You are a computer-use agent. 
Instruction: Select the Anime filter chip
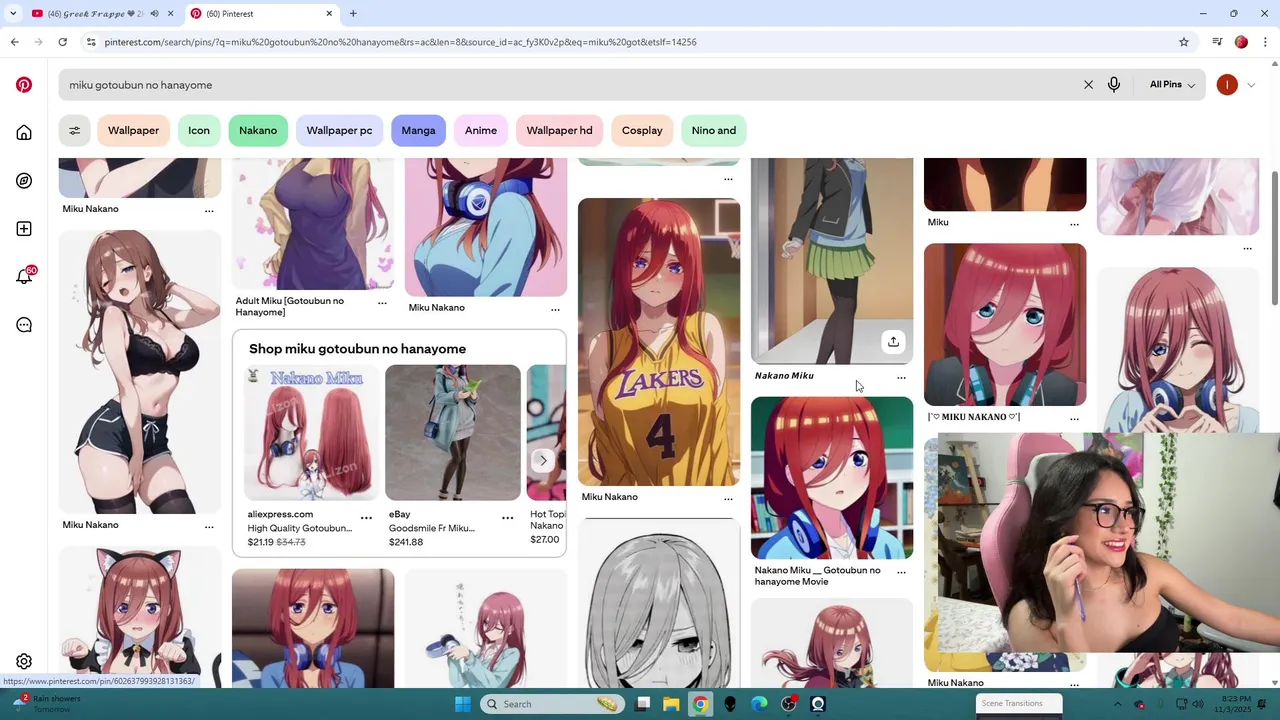click(x=481, y=131)
